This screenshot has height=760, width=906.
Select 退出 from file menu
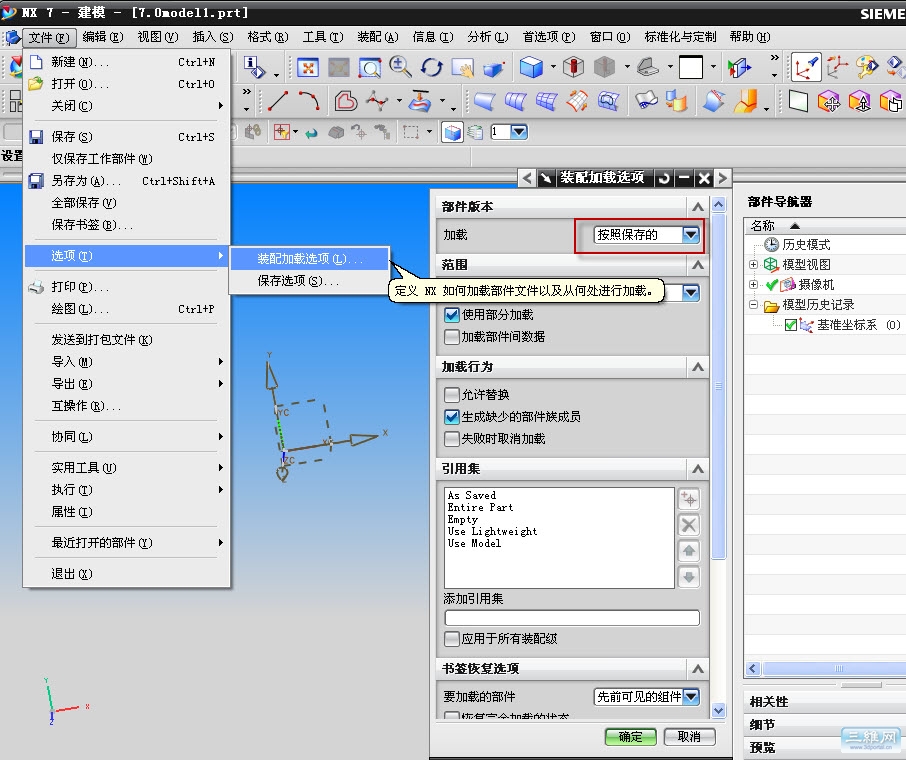point(125,574)
